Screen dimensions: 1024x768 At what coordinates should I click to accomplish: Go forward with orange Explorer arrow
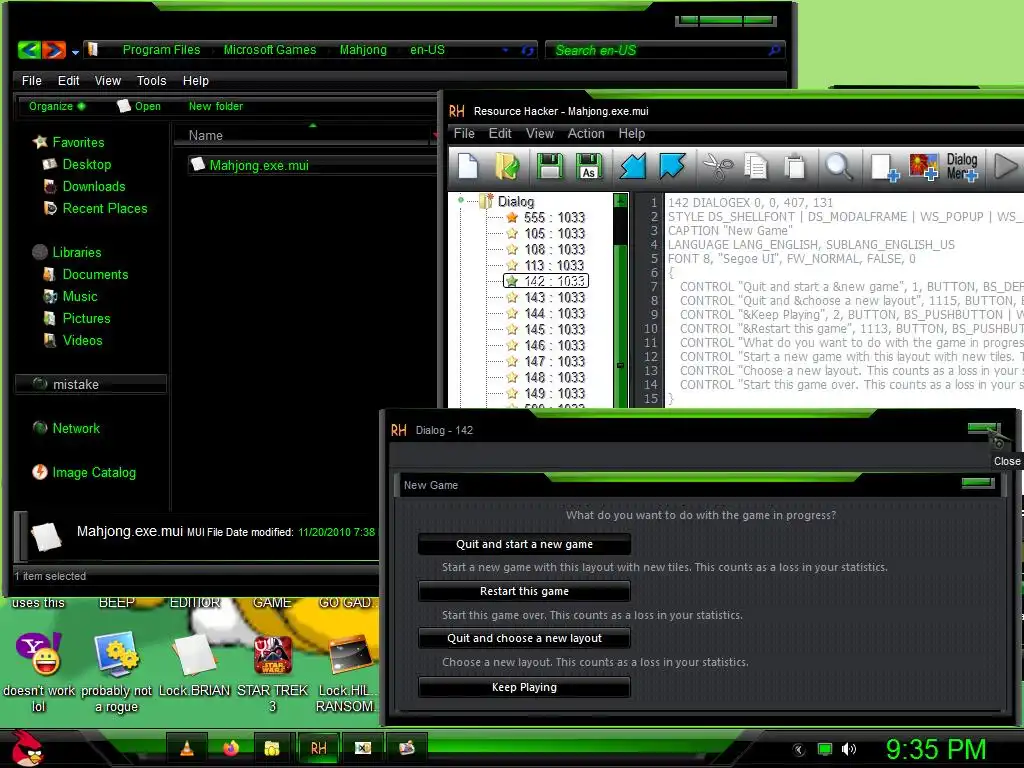[54, 50]
